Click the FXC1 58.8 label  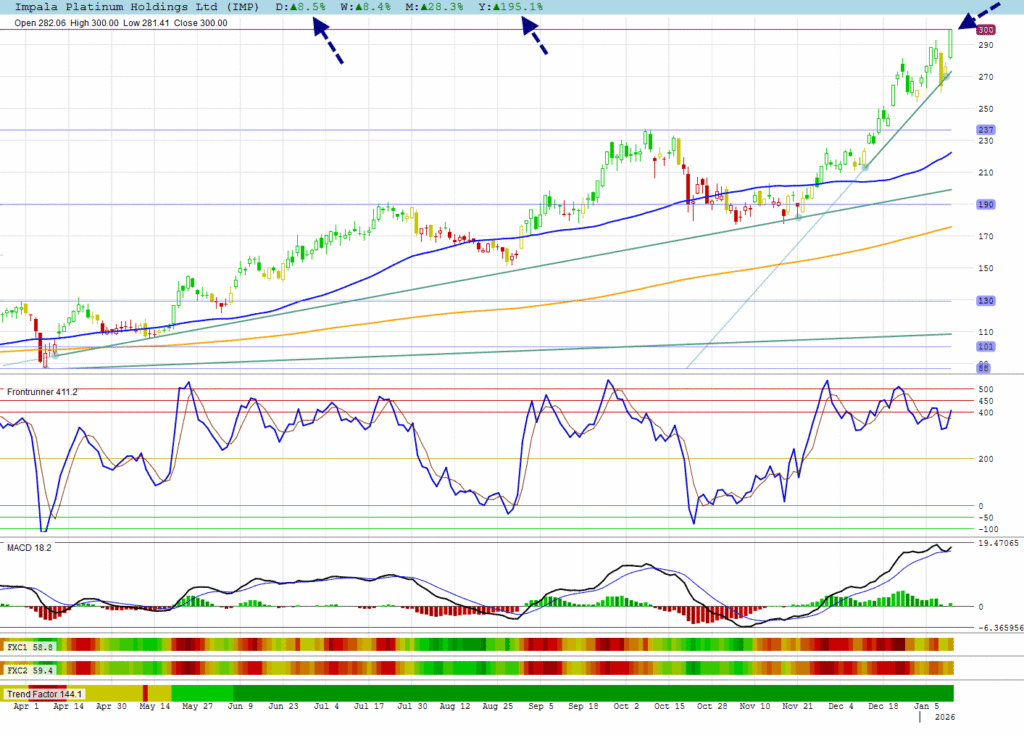pos(30,647)
